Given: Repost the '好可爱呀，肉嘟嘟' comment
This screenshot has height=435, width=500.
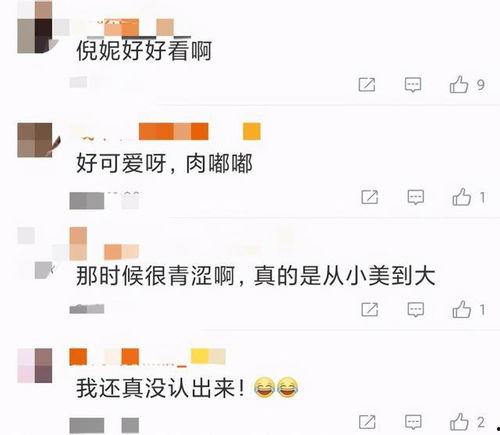Looking at the screenshot, I should [370, 197].
